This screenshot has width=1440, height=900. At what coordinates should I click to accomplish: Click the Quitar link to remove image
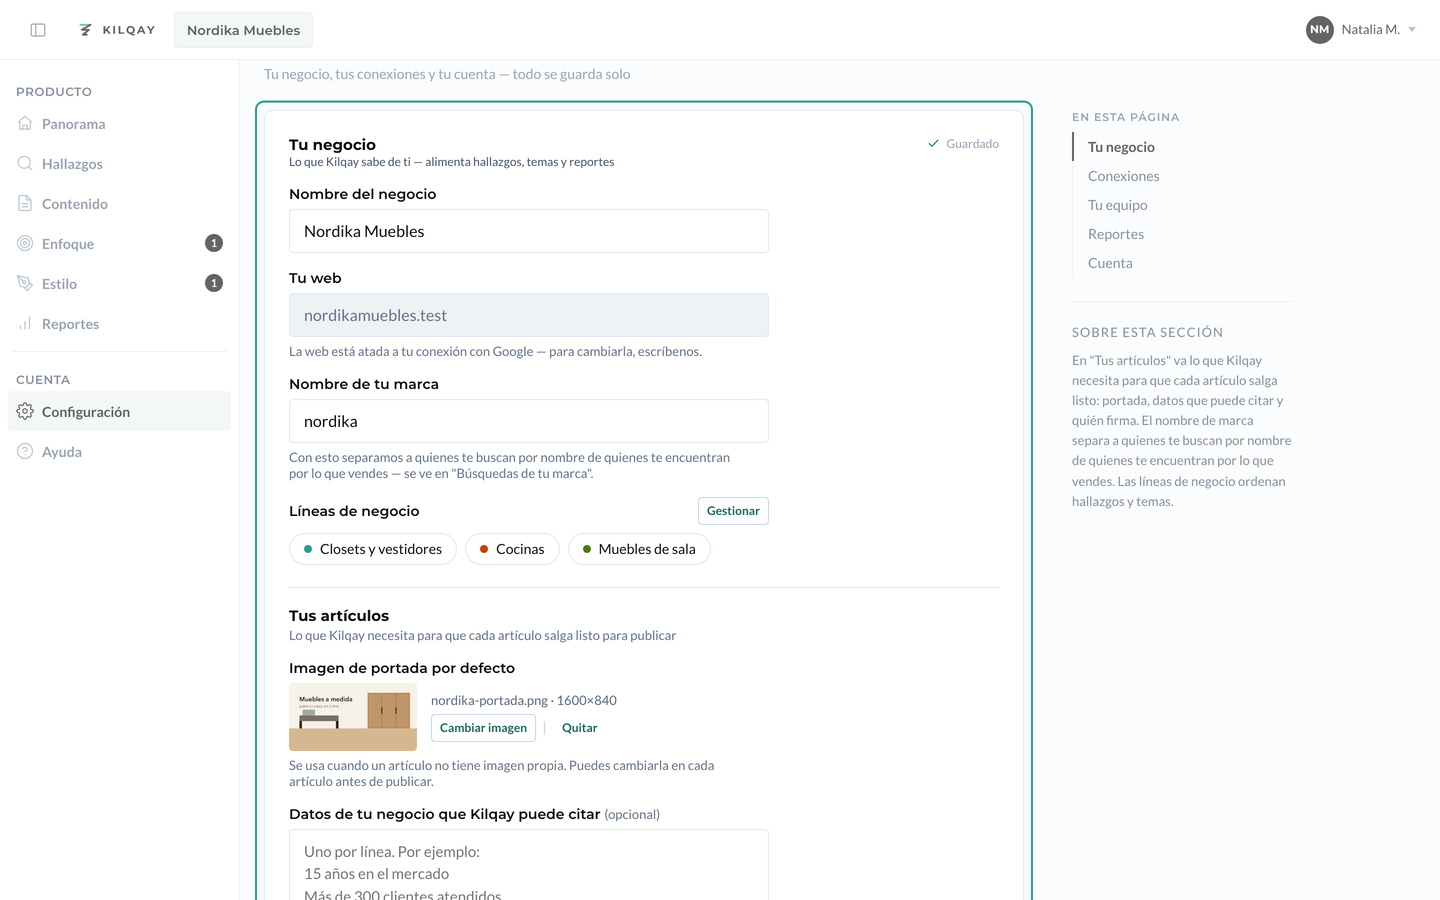tap(580, 728)
